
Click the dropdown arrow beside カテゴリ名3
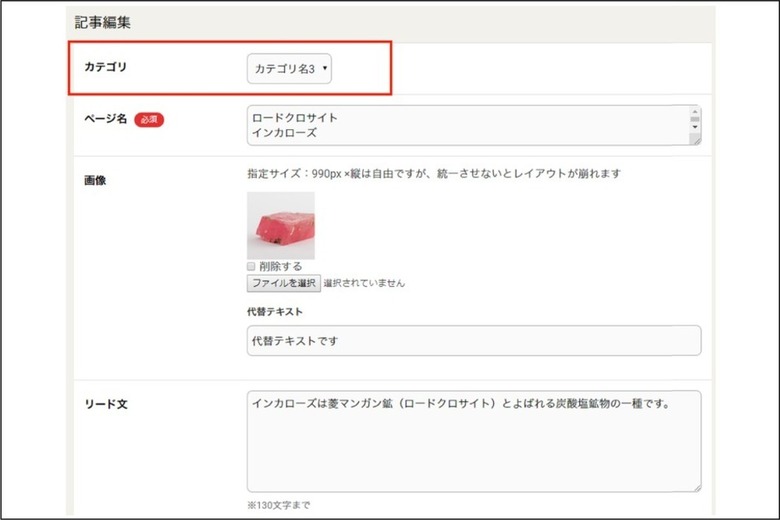coord(325,68)
